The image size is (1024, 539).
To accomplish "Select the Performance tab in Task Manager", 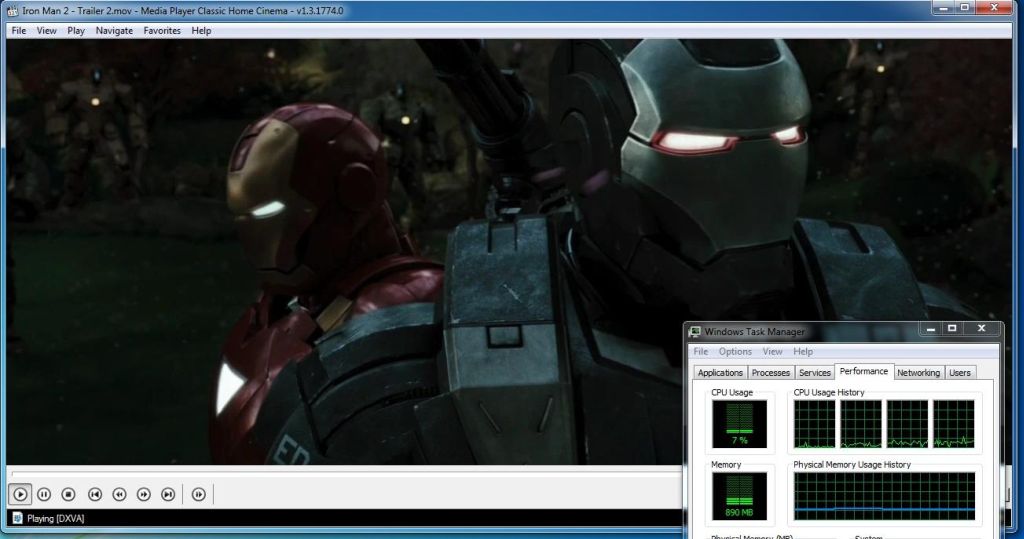I will pos(863,371).
